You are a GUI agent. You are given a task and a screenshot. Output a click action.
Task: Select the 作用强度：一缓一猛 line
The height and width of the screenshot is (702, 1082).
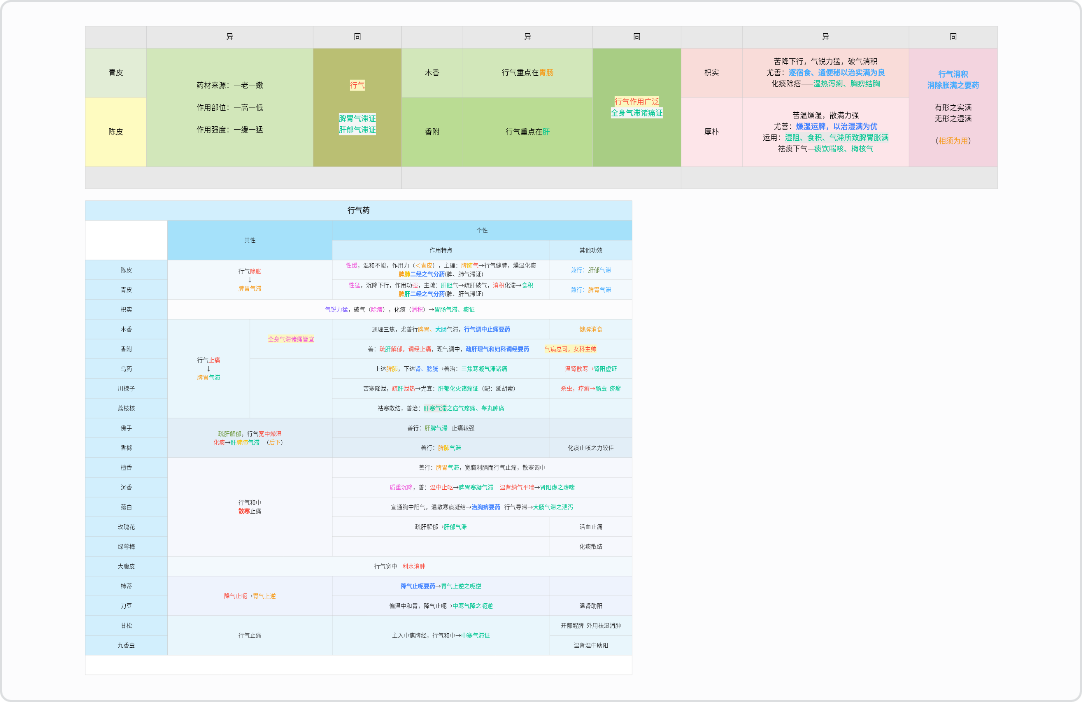coord(230,130)
